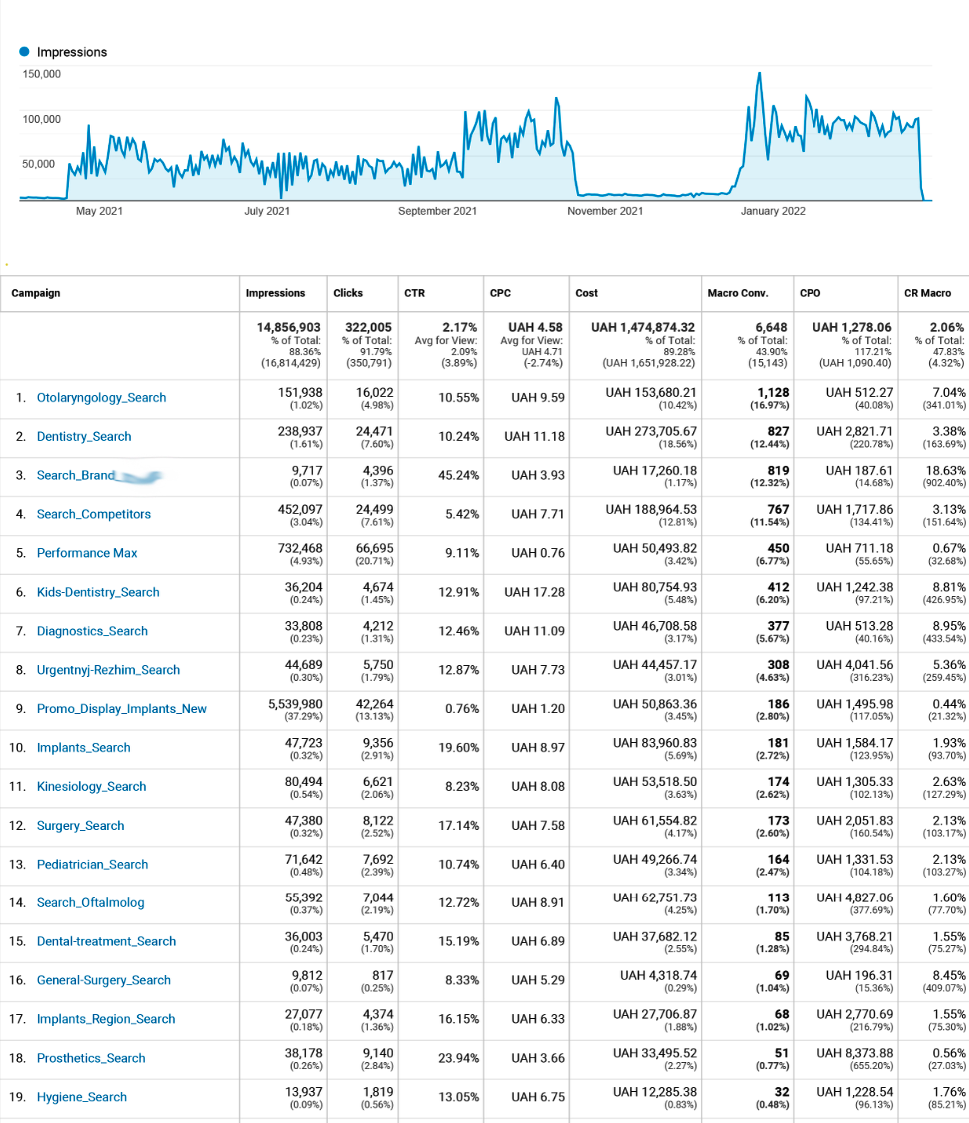Open Performance Max campaign details
969x1123 pixels.
pos(87,553)
